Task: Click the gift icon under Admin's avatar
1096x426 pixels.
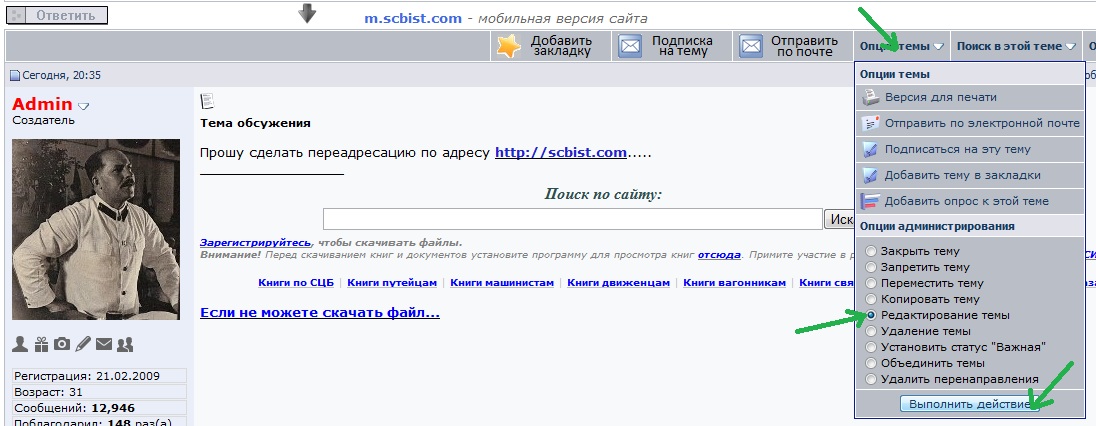Action: [x=41, y=344]
